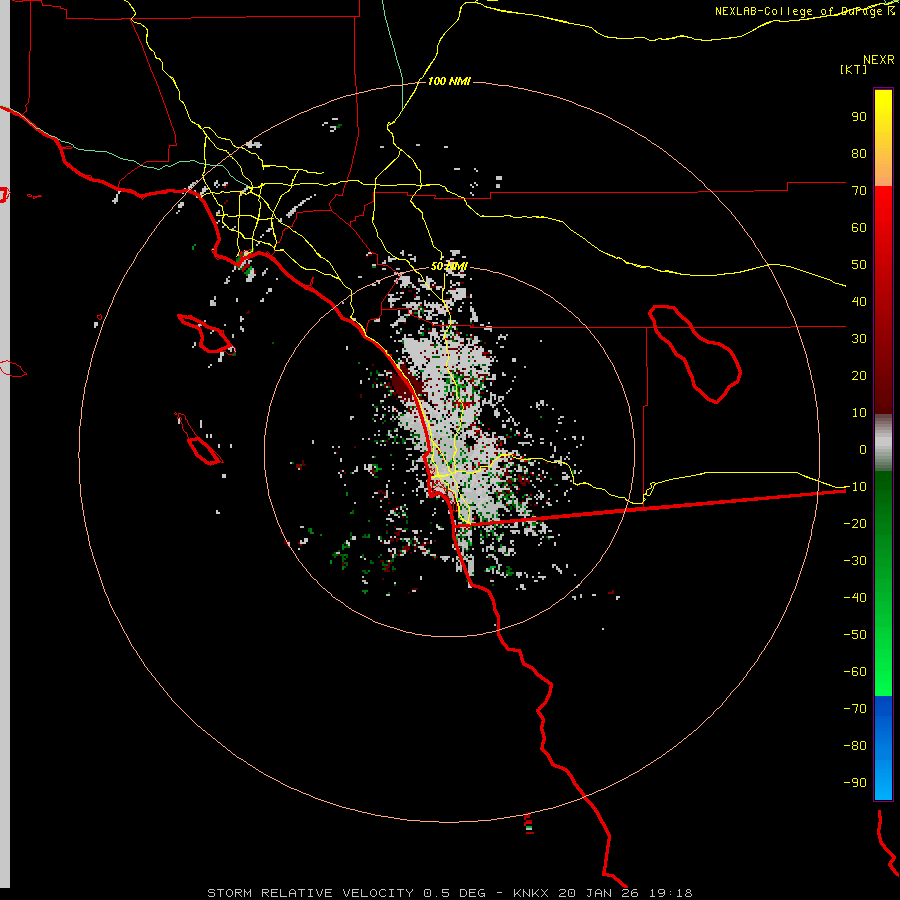
Task: Click the '20 JAN 26' date in caption
Action: pos(598,893)
